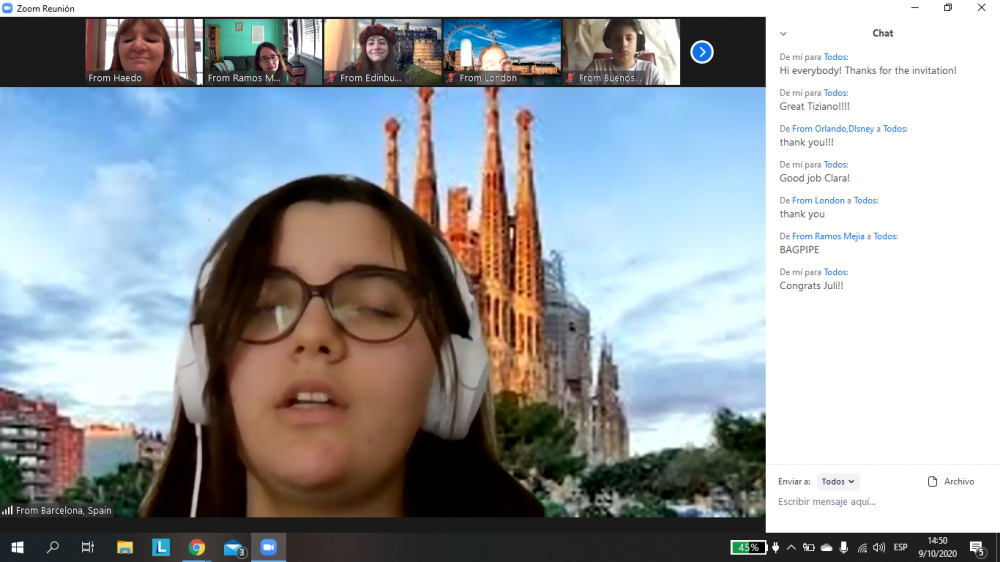
Task: Restore down the Zoom Reunión window
Action: (948, 8)
